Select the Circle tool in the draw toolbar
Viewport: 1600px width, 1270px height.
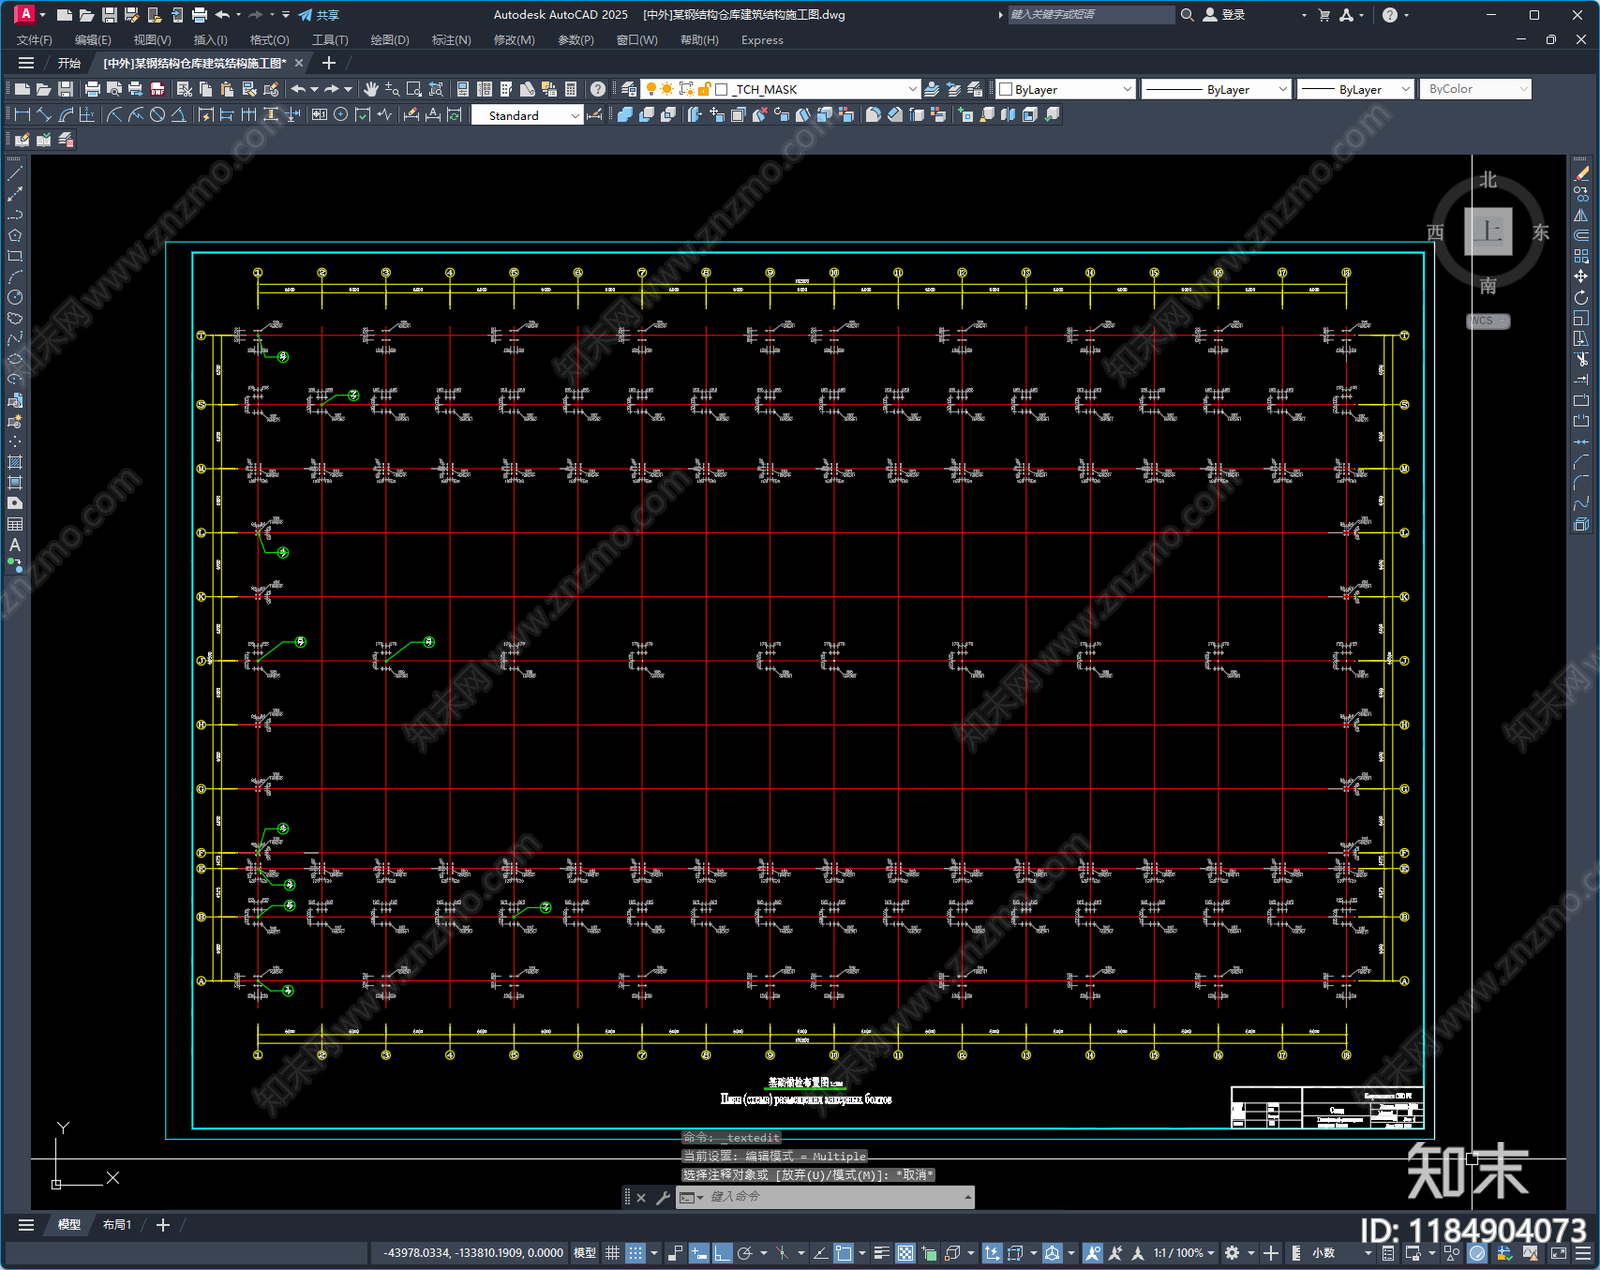click(14, 297)
